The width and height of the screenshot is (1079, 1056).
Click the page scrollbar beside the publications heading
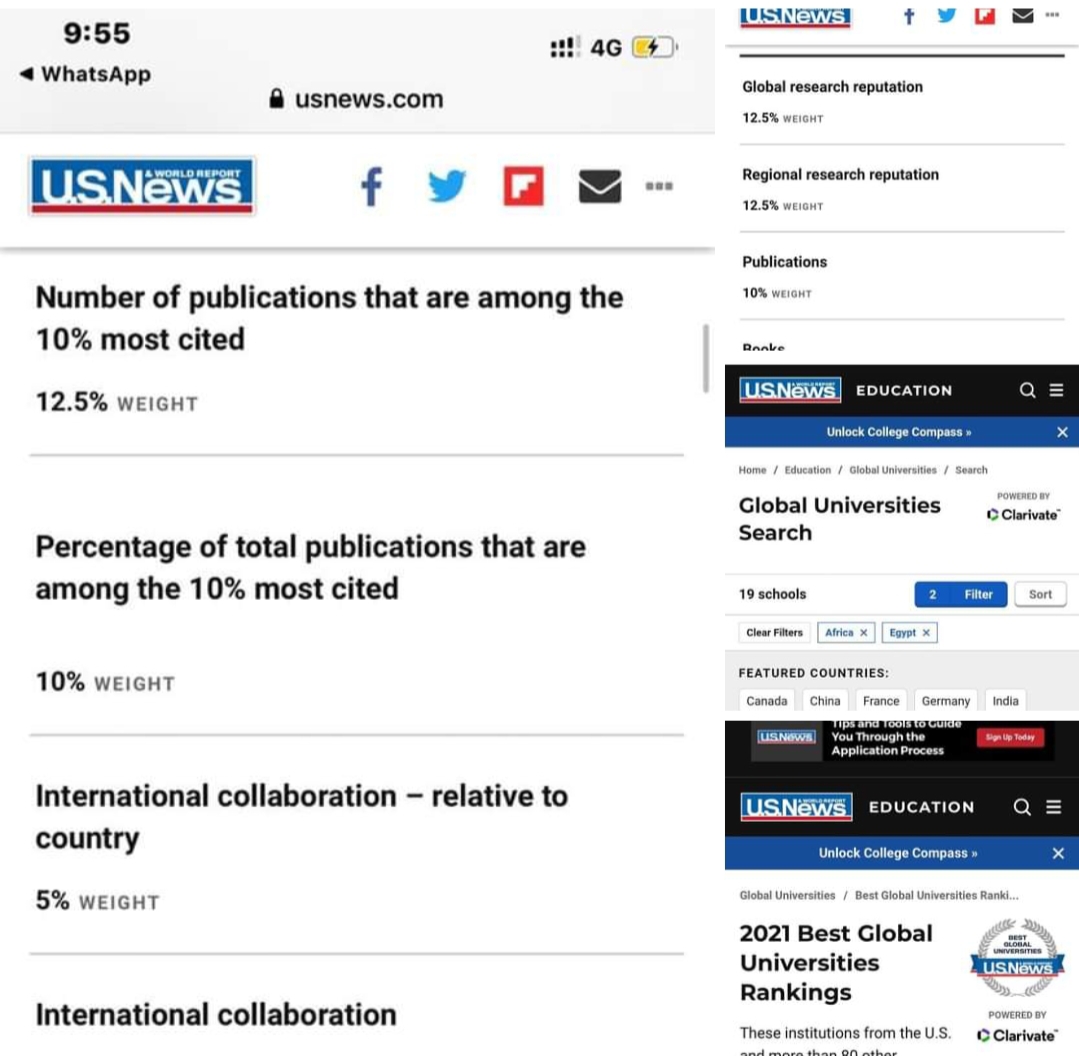pos(706,357)
